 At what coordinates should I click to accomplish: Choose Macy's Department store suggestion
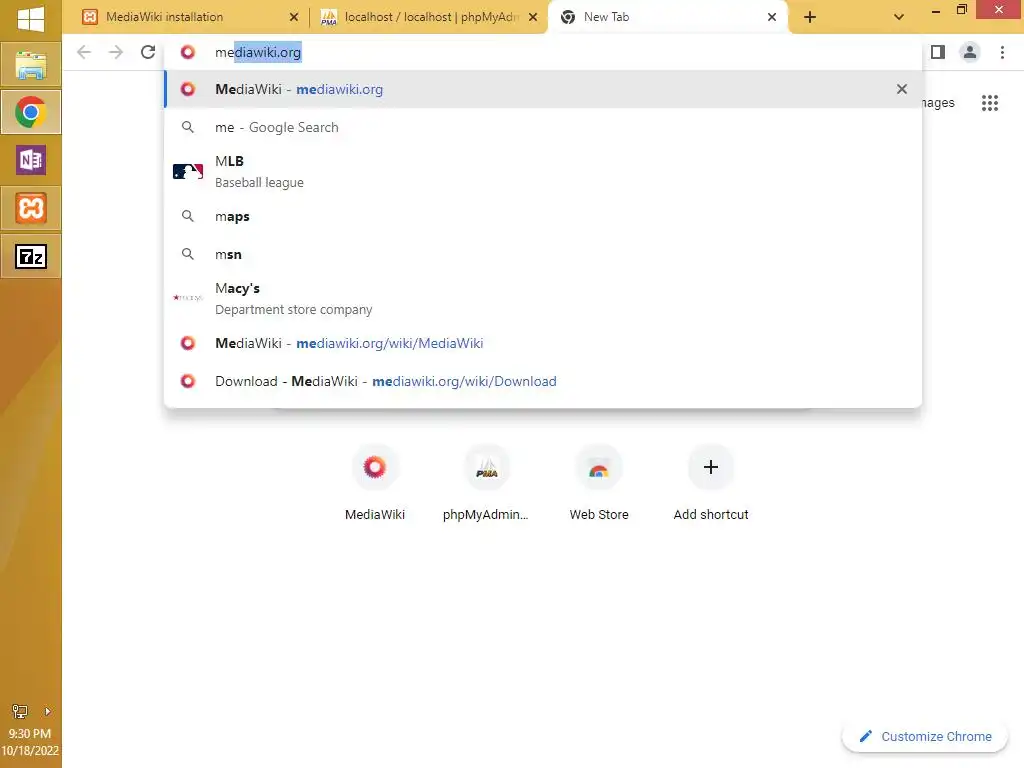tap(543, 298)
